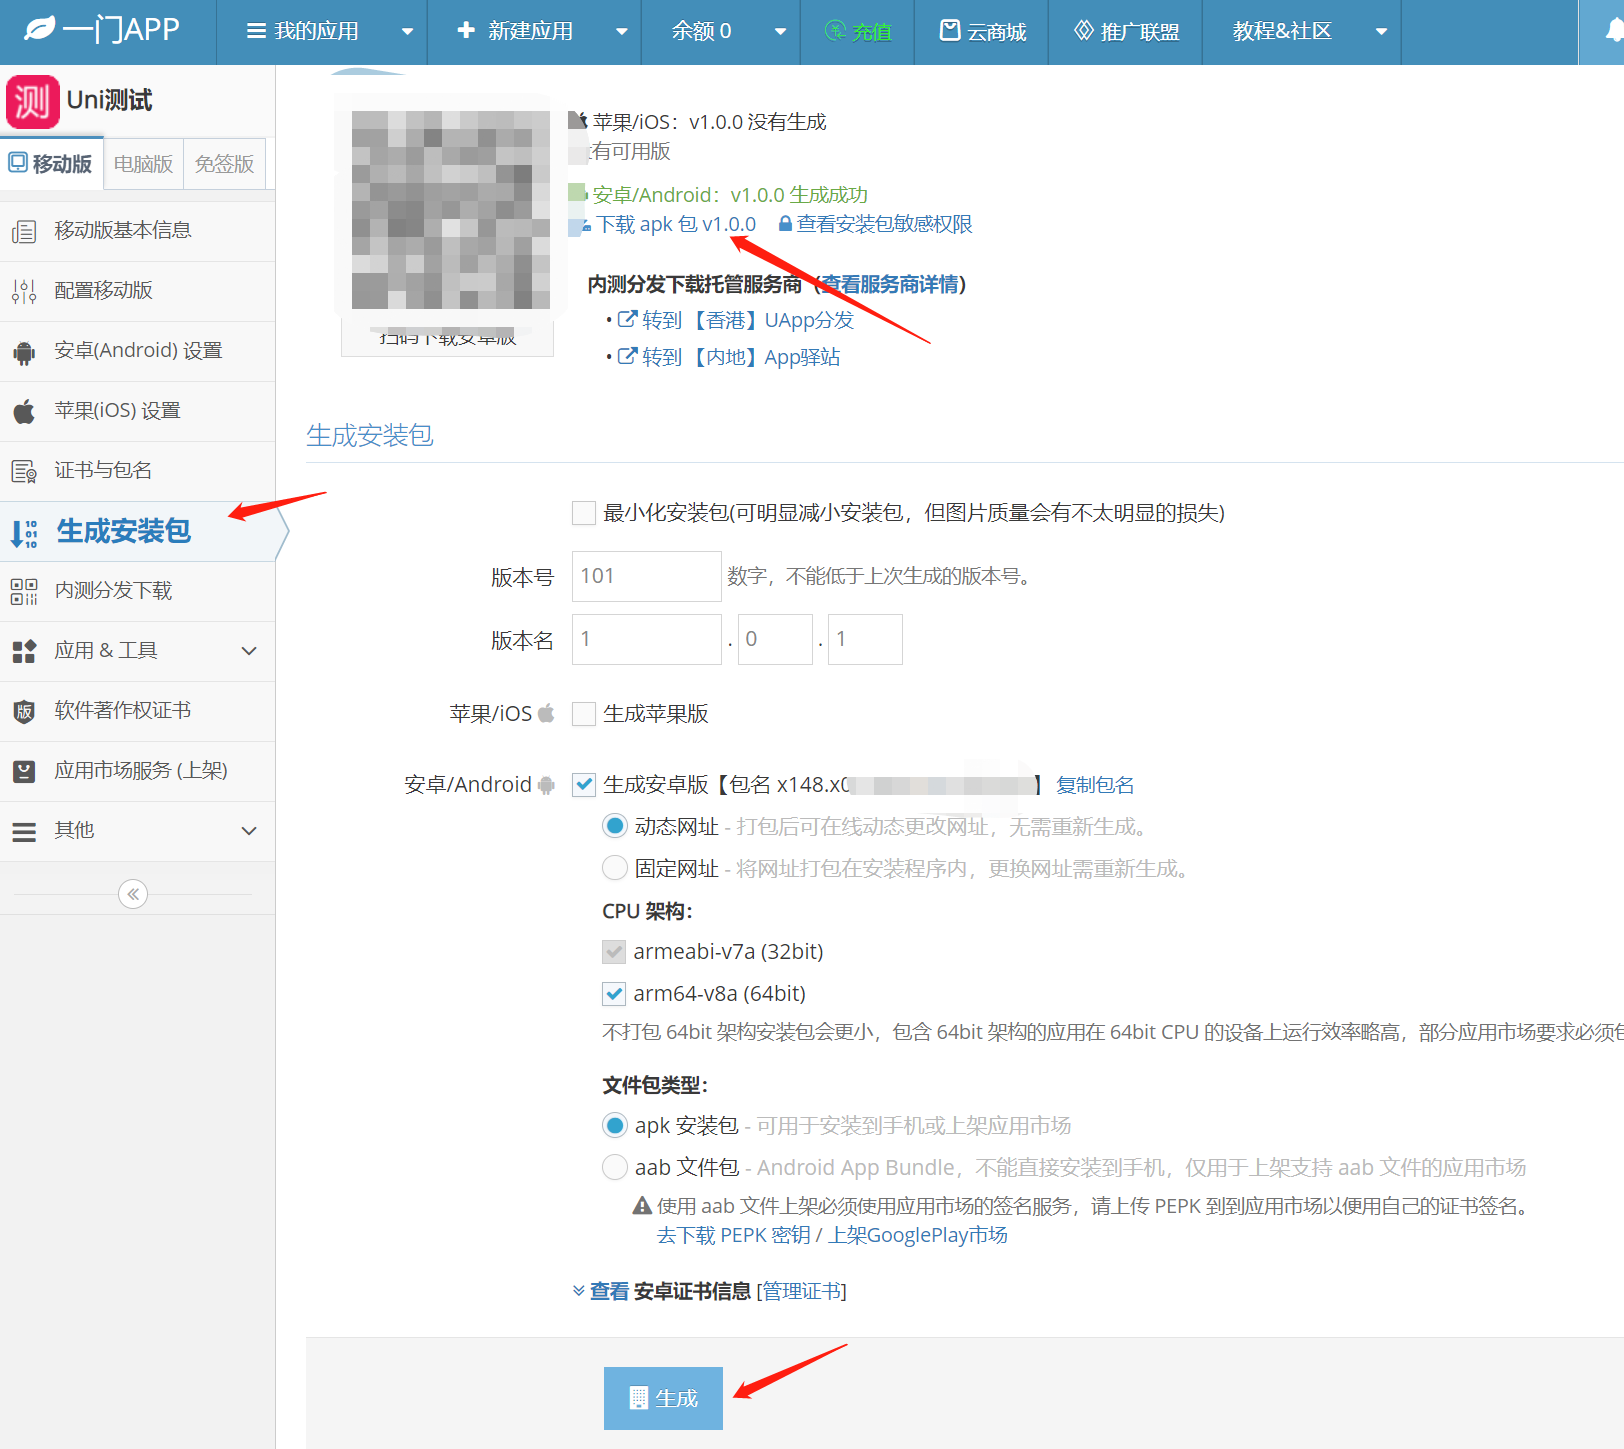Collapse sidebar with double-chevron circle
Image resolution: width=1624 pixels, height=1449 pixels.
133,894
